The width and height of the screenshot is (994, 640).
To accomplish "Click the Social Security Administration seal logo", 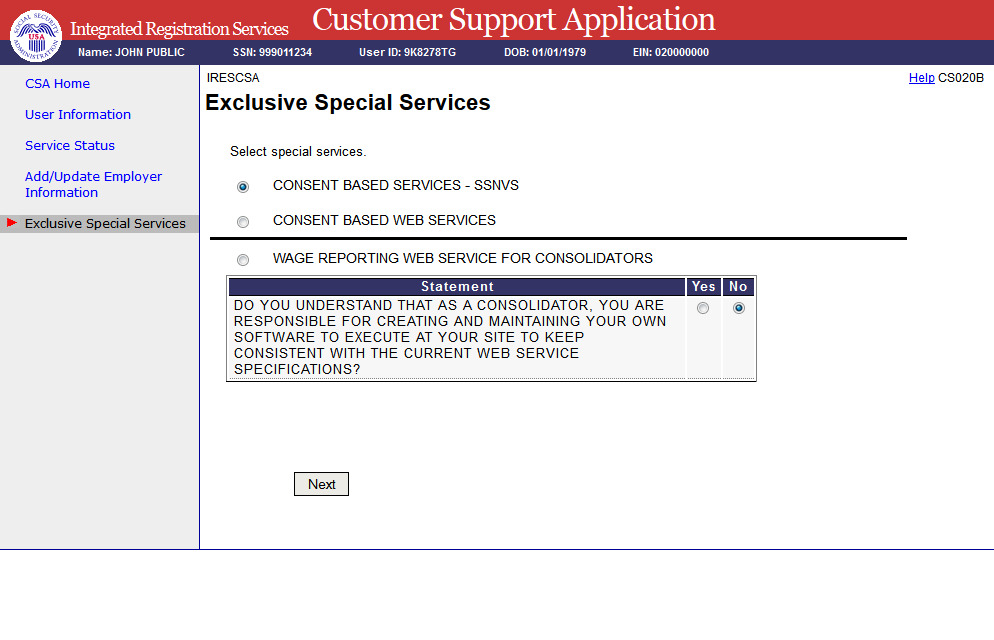I will click(36, 35).
